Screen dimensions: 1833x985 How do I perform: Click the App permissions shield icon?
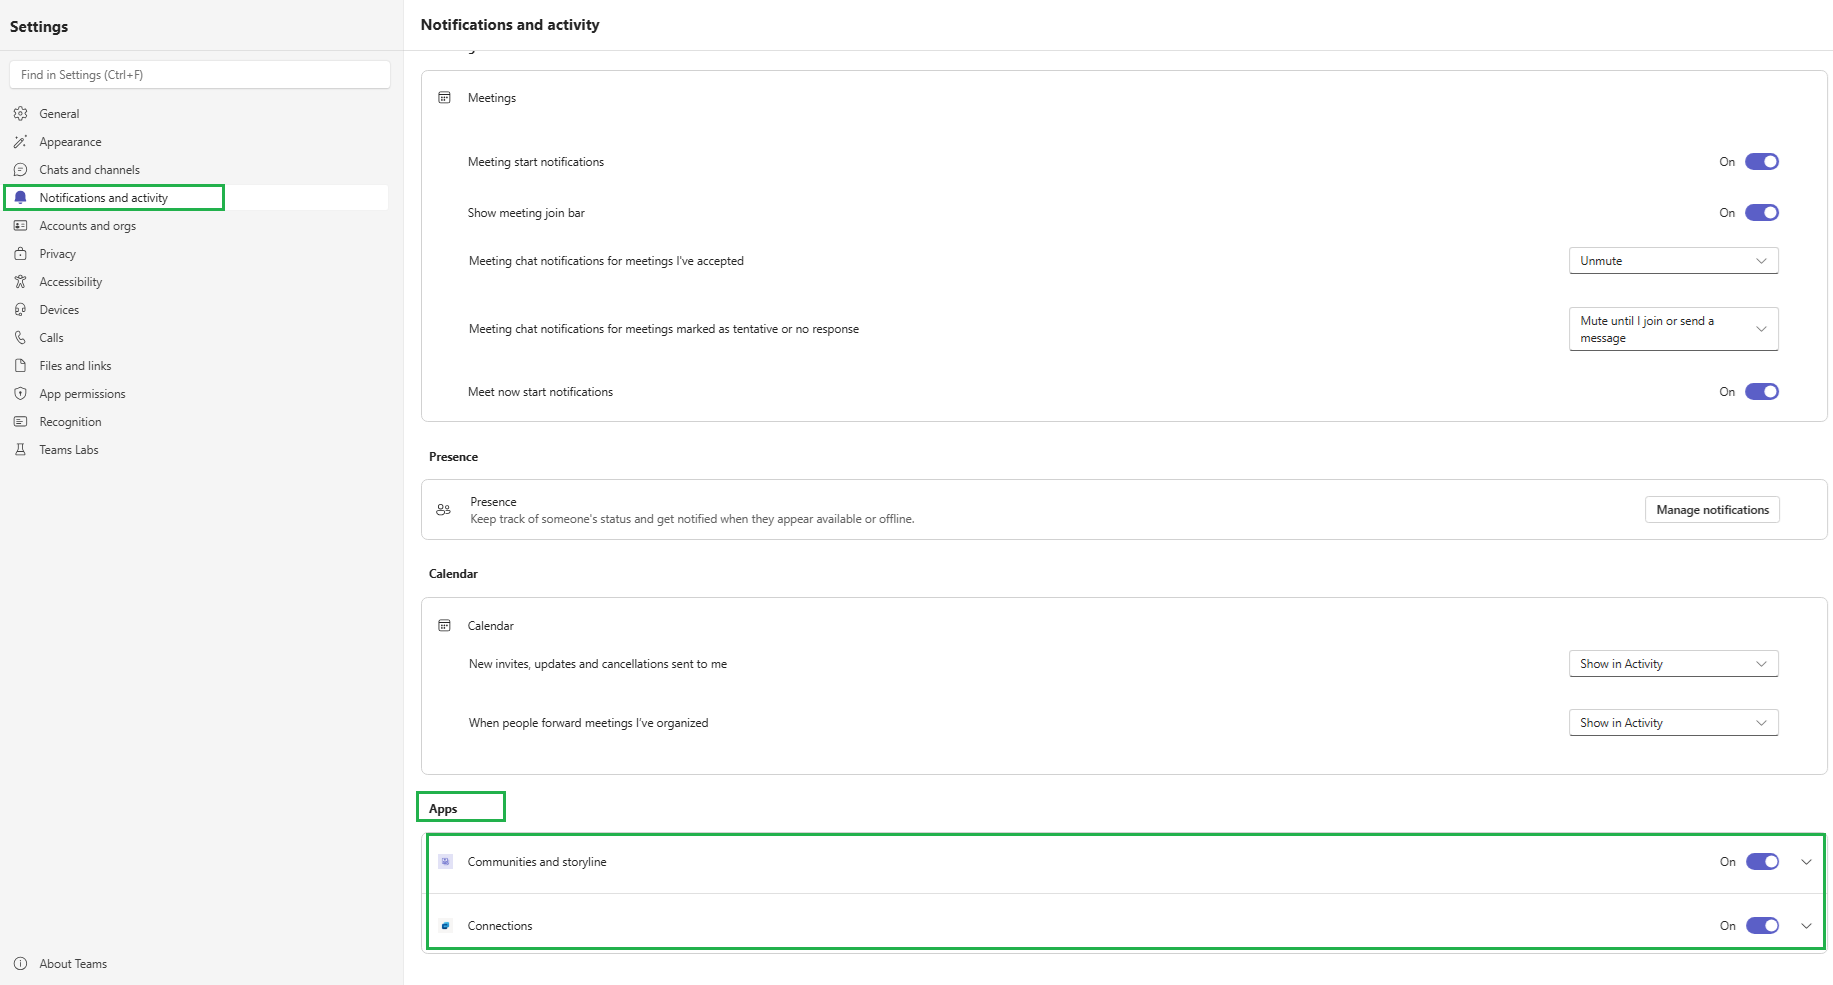point(20,394)
